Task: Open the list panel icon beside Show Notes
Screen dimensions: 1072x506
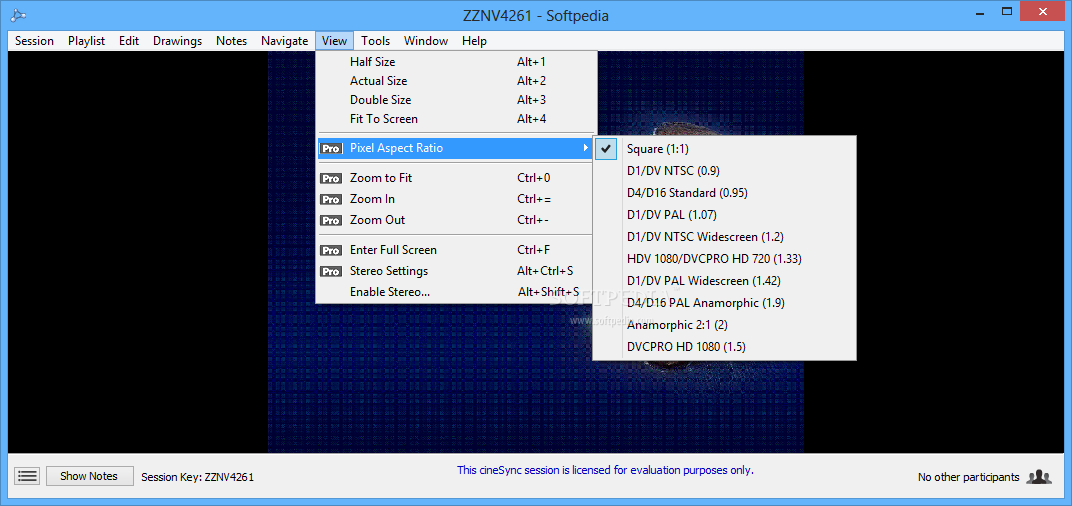Action: click(27, 477)
